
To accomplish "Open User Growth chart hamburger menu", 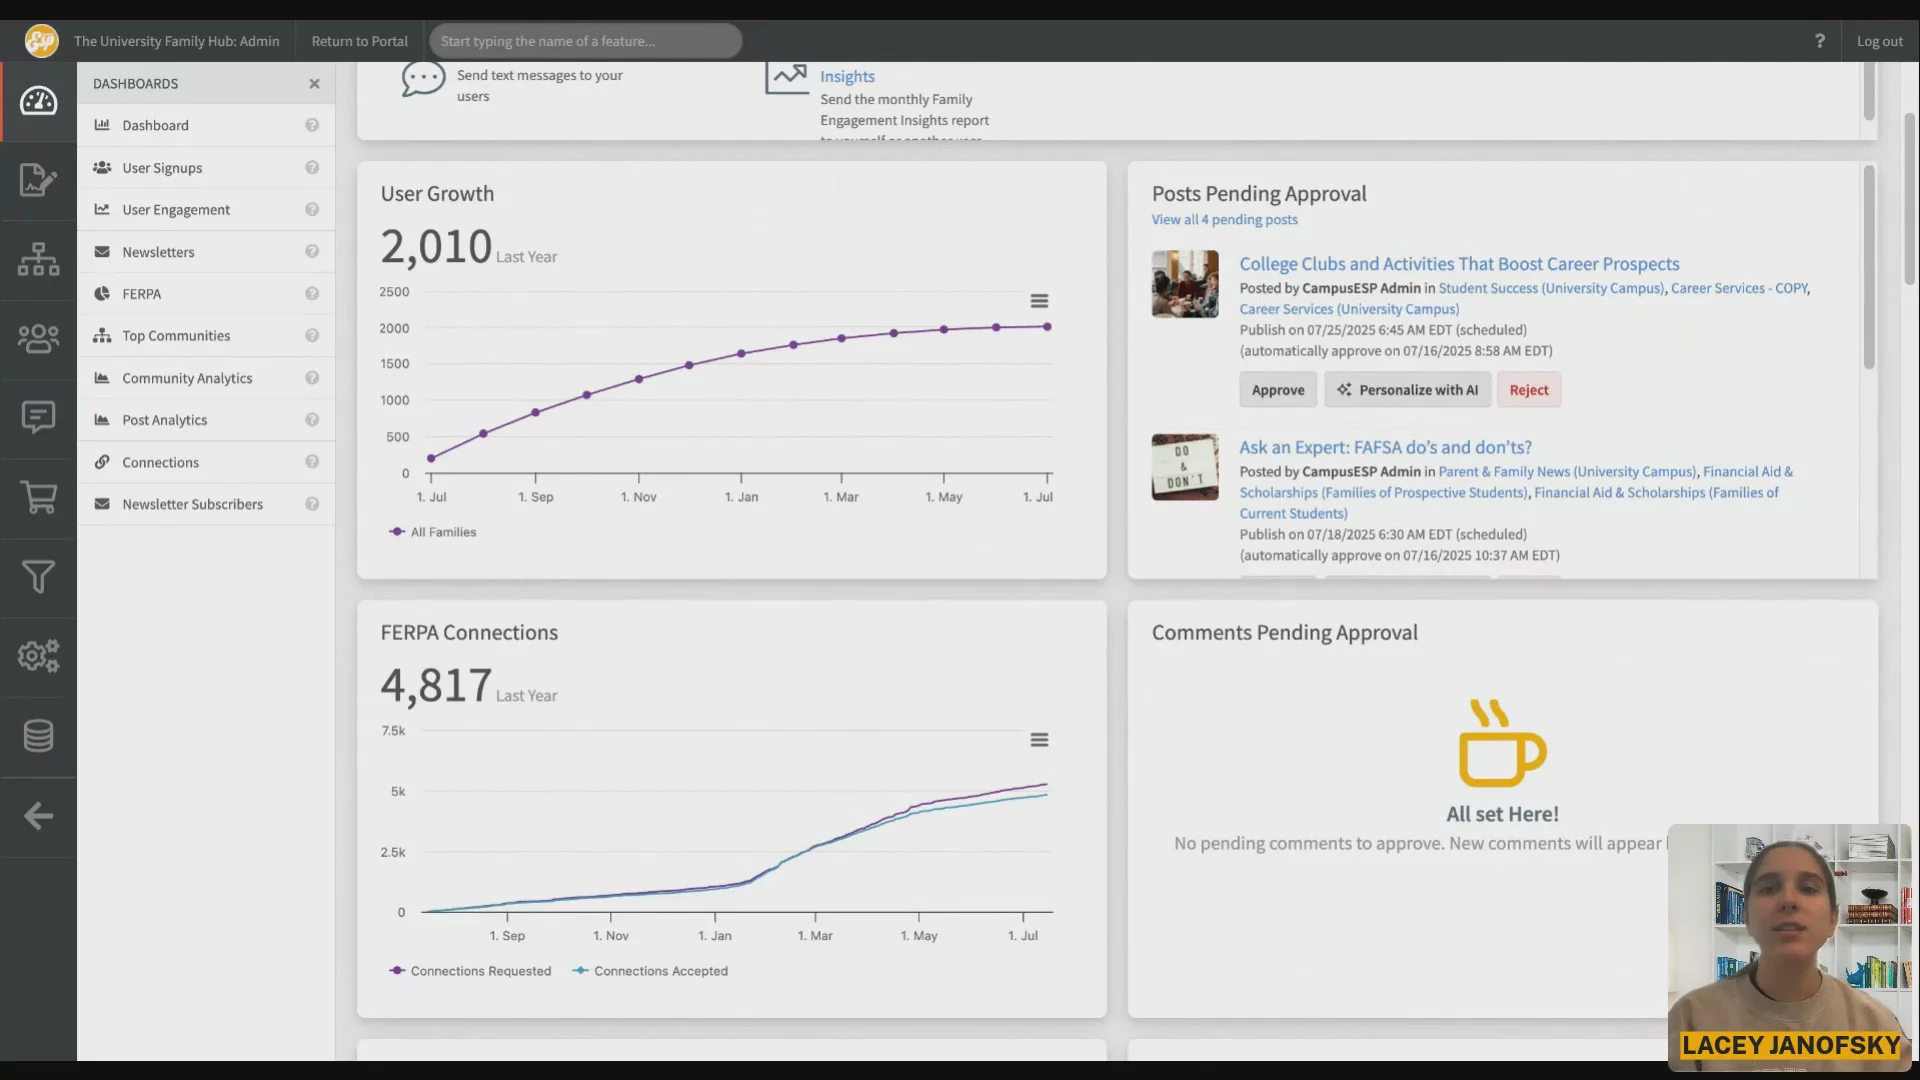I will point(1039,301).
